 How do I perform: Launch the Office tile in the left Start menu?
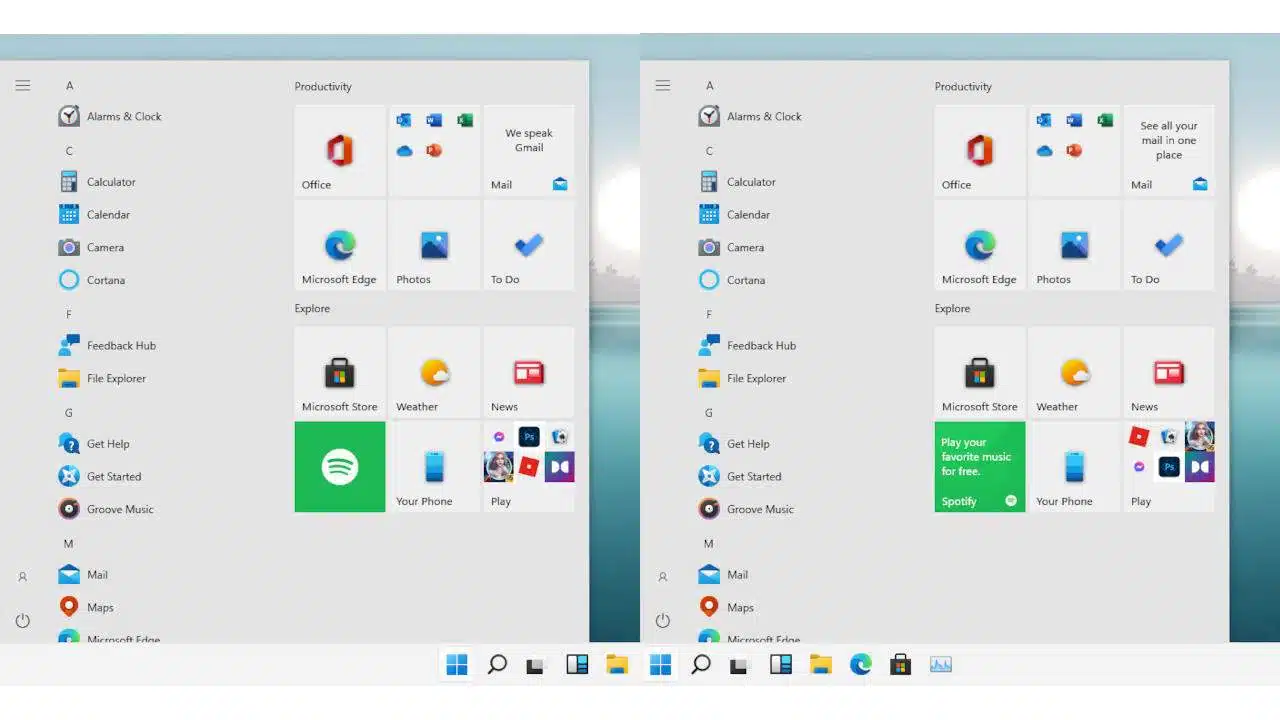click(340, 150)
